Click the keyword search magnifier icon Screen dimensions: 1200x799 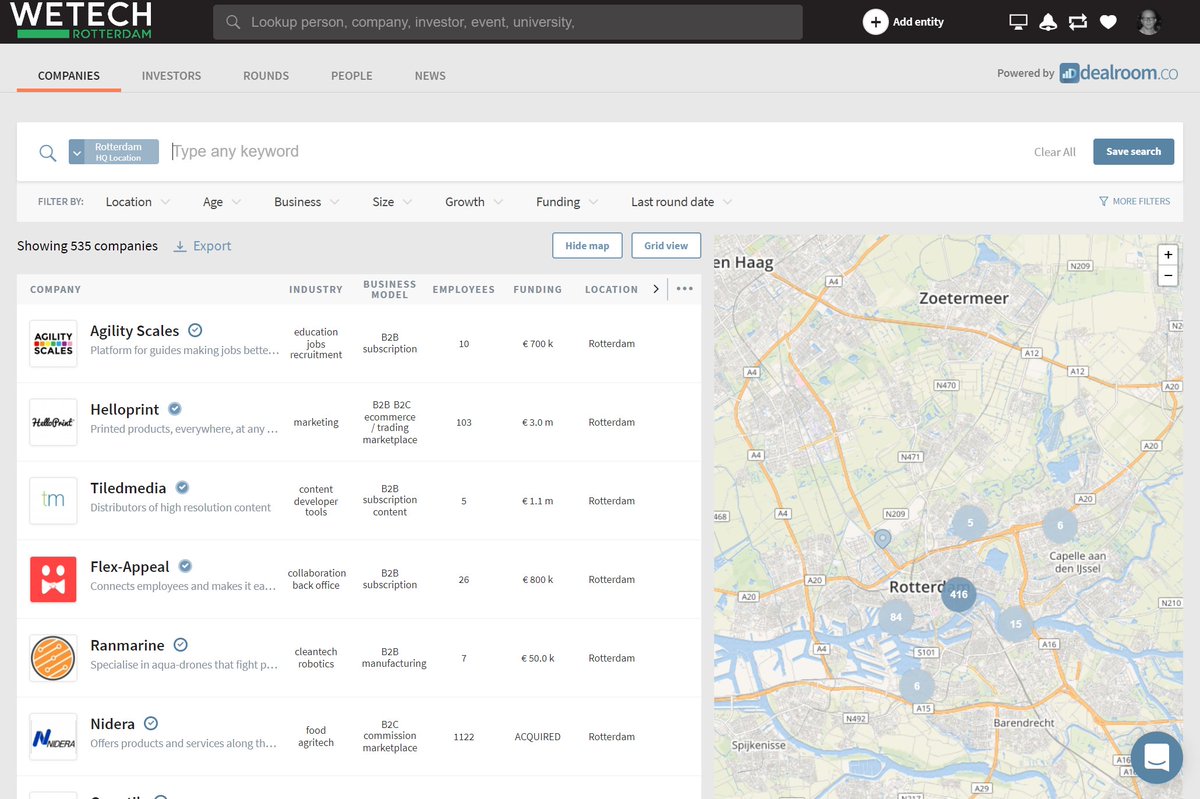point(47,152)
